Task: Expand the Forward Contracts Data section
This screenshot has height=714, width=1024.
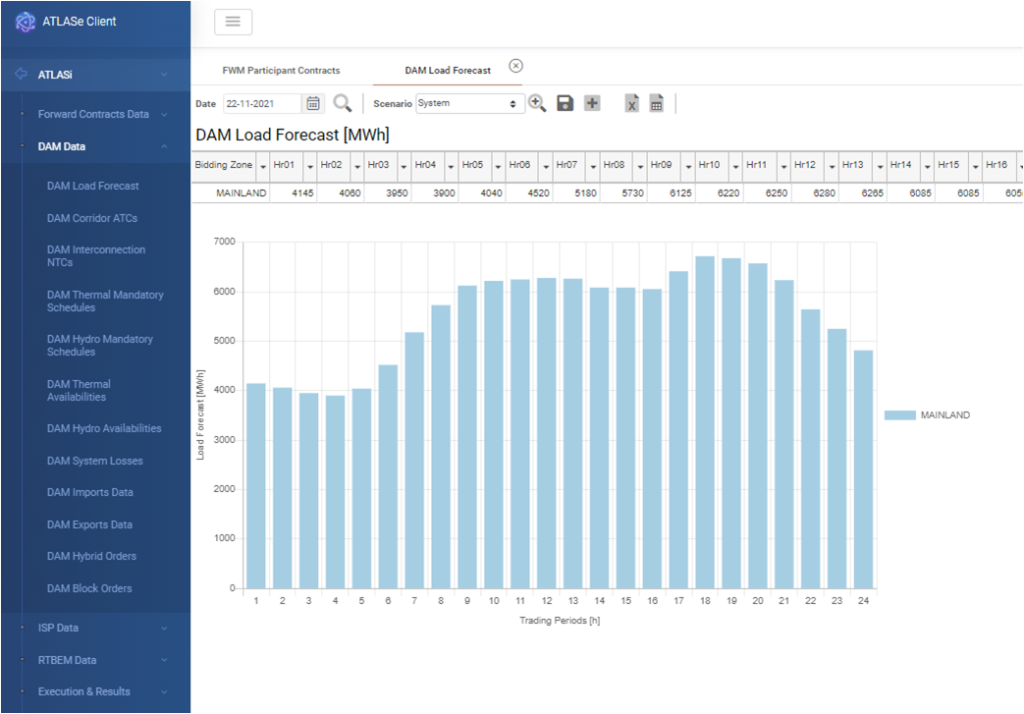Action: pyautogui.click(x=94, y=114)
